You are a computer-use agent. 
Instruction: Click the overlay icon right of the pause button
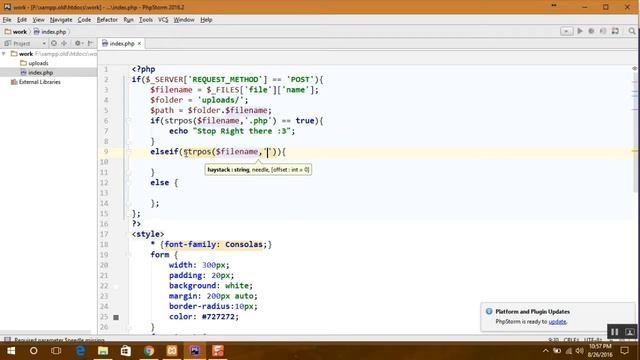pyautogui.click(x=629, y=332)
